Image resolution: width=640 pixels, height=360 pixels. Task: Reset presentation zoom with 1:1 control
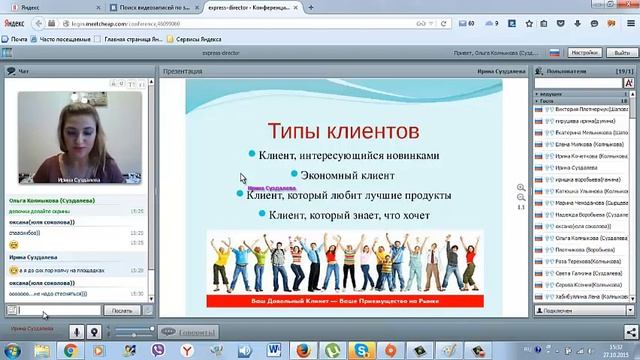pos(521,207)
